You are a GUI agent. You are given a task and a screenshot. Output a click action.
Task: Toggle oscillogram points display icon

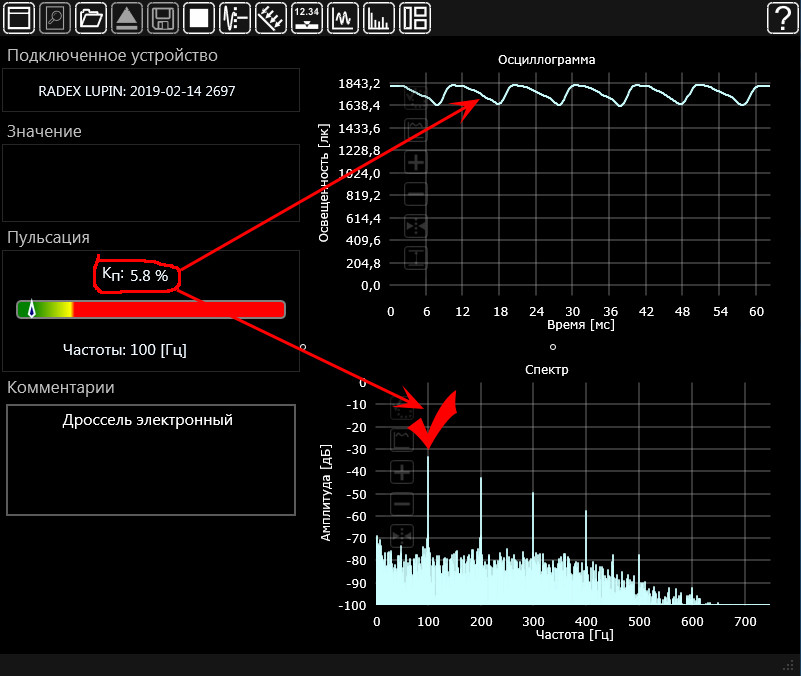coord(416,98)
